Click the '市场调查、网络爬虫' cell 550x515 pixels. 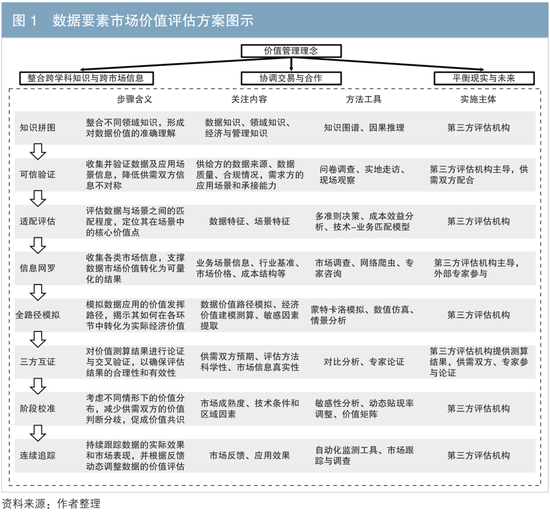[x=364, y=268]
